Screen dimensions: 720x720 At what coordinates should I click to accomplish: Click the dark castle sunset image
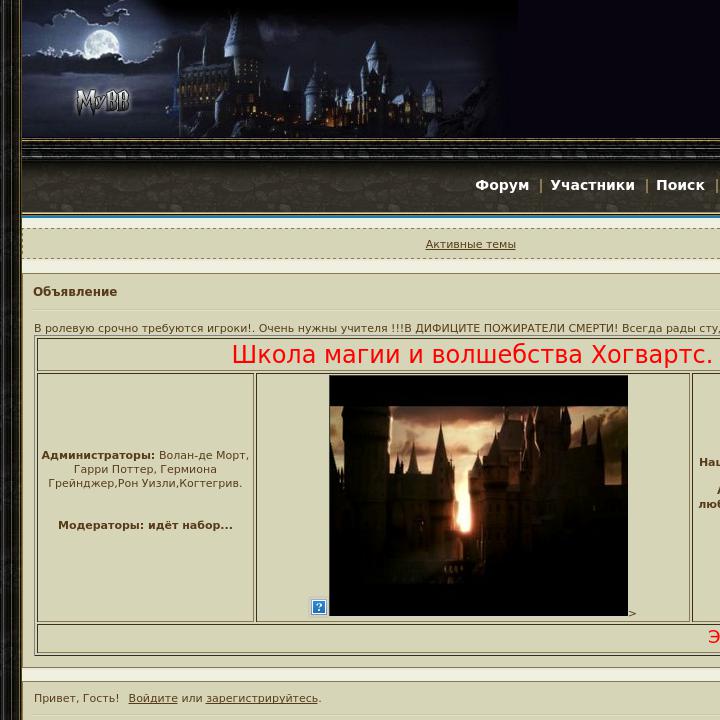(x=478, y=495)
